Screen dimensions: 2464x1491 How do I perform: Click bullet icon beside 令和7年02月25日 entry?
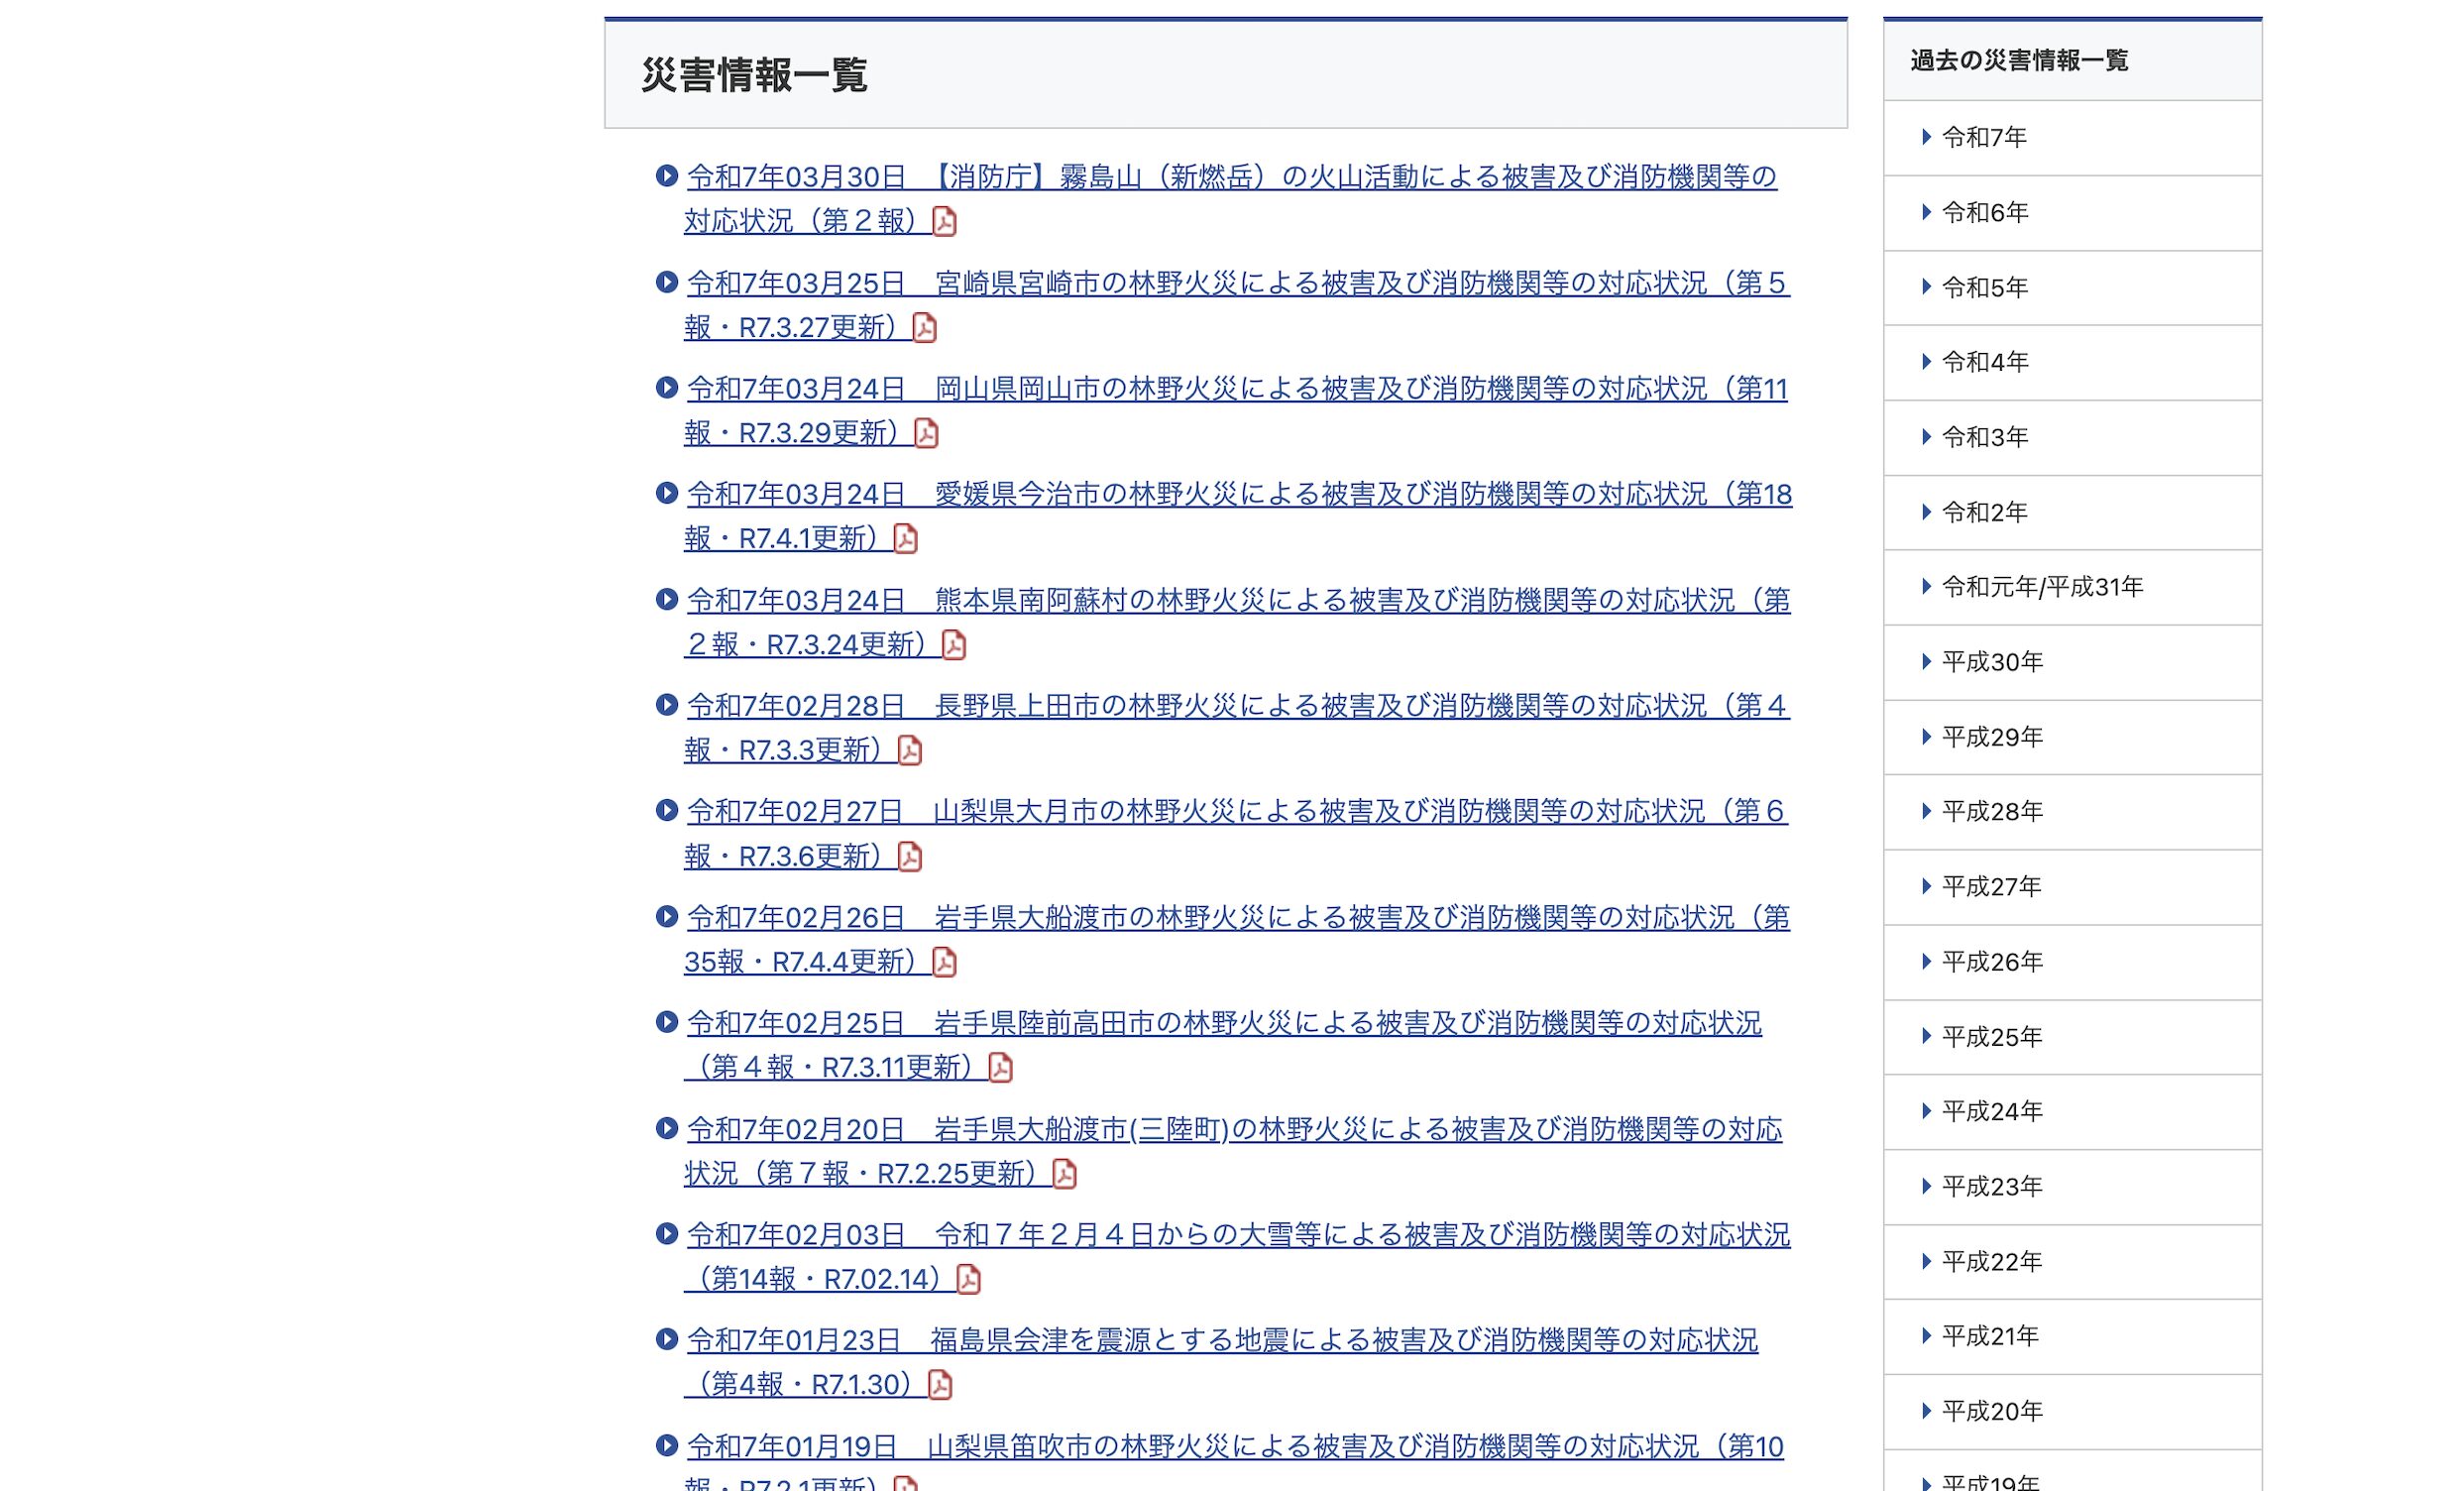tap(667, 1022)
